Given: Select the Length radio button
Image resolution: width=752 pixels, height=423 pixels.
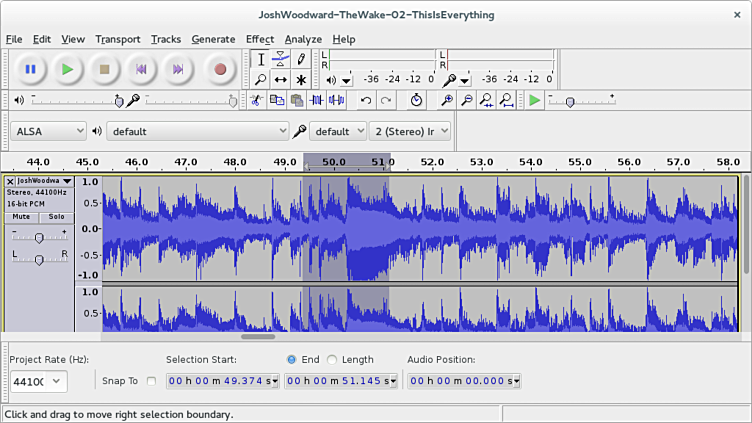Looking at the screenshot, I should tap(333, 360).
